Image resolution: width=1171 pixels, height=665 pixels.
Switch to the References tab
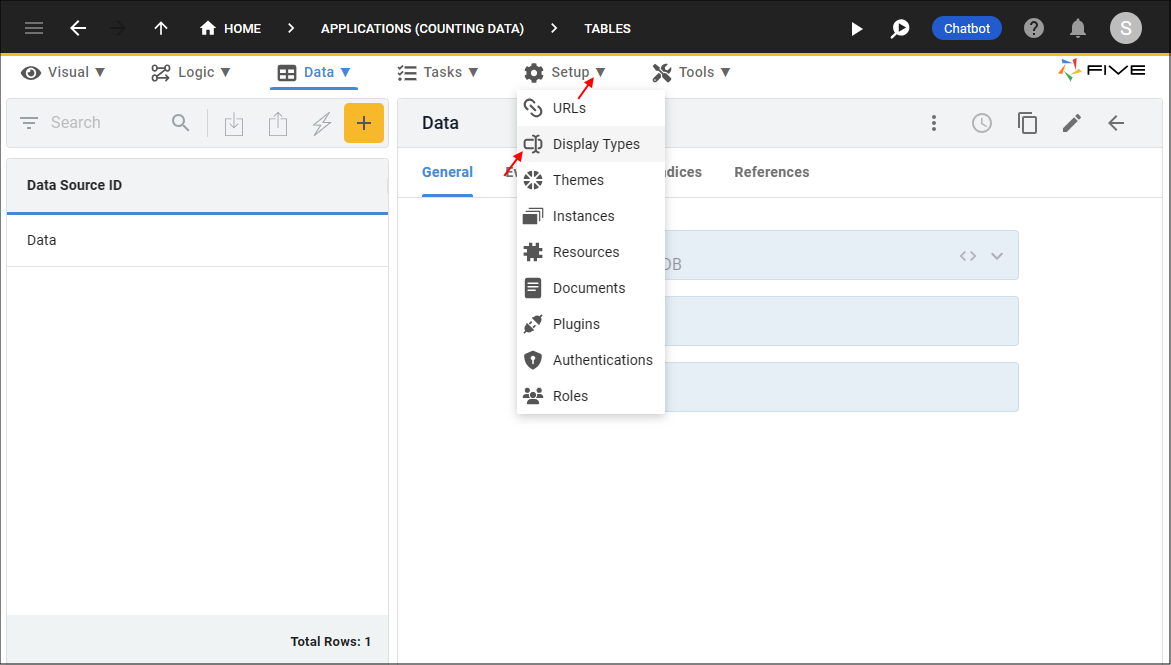[x=771, y=172]
